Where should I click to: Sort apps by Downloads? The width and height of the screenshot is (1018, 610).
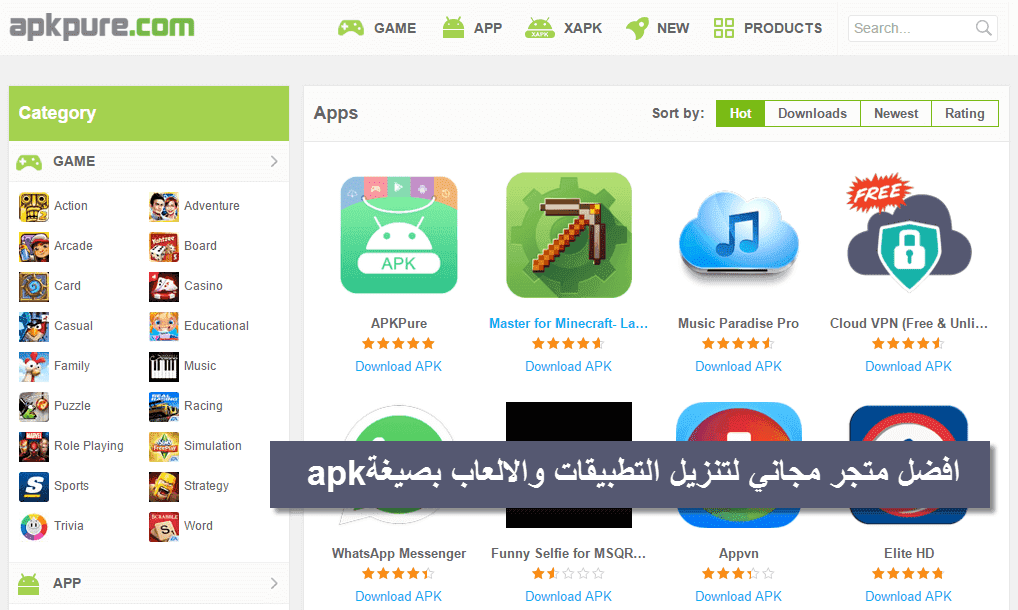click(x=812, y=114)
